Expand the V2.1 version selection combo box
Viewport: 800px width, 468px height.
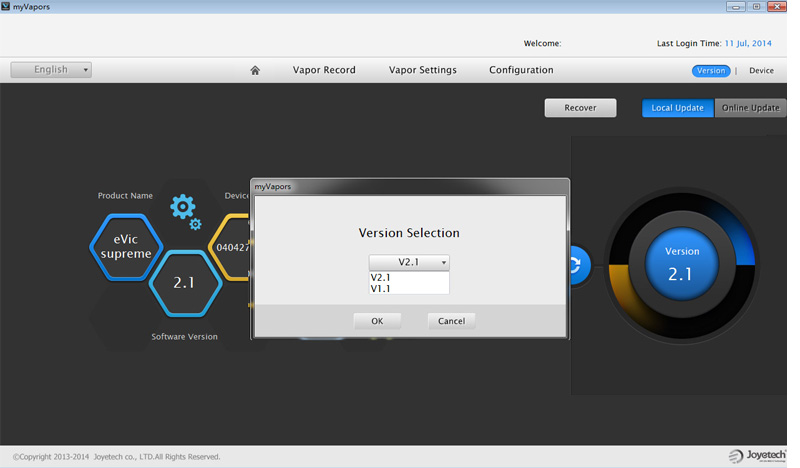409,262
